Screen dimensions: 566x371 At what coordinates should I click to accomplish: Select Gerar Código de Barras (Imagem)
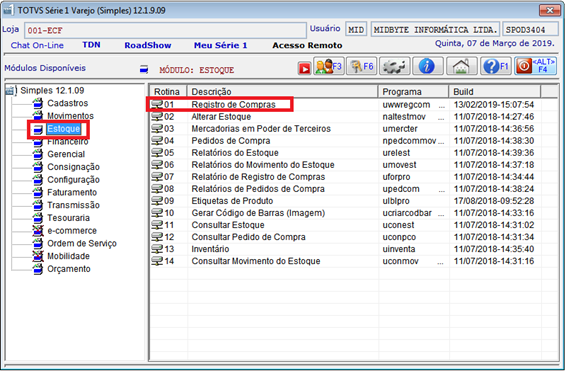258,213
